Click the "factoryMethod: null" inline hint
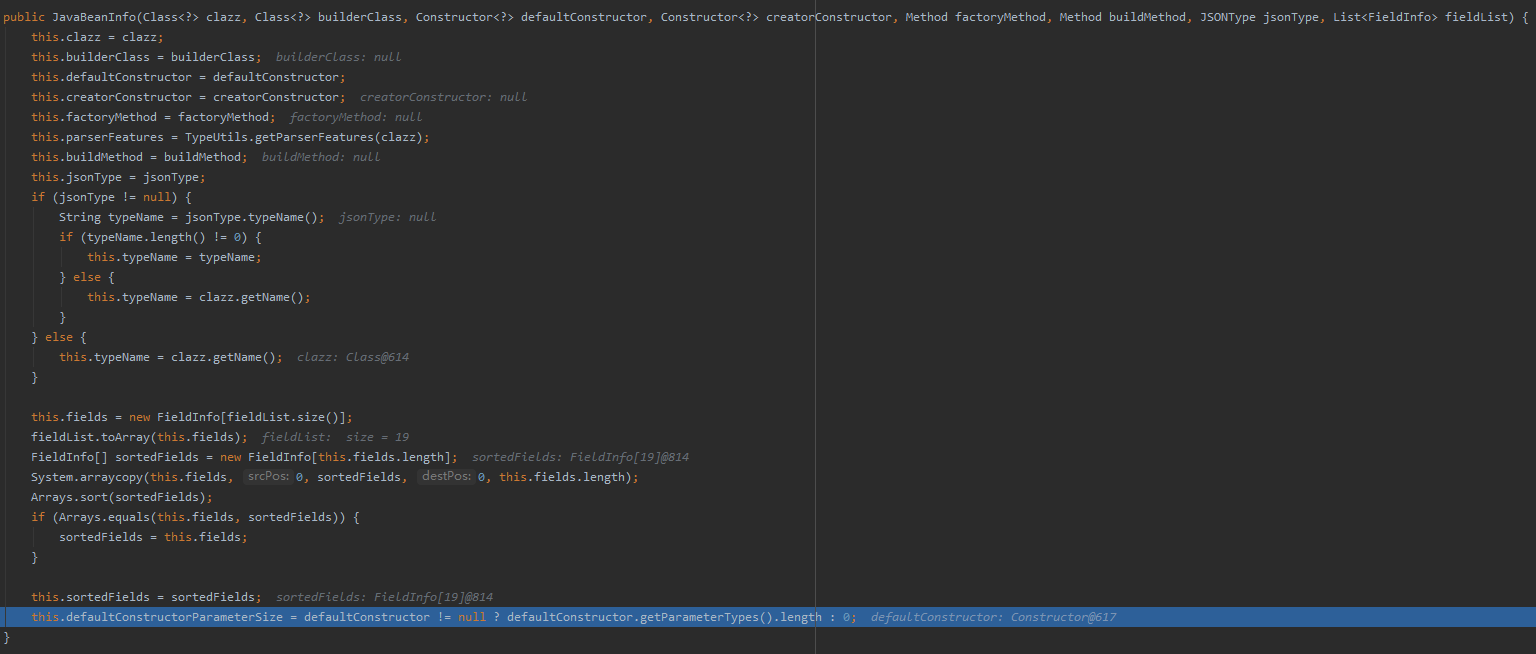The image size is (1536, 654). point(356,117)
